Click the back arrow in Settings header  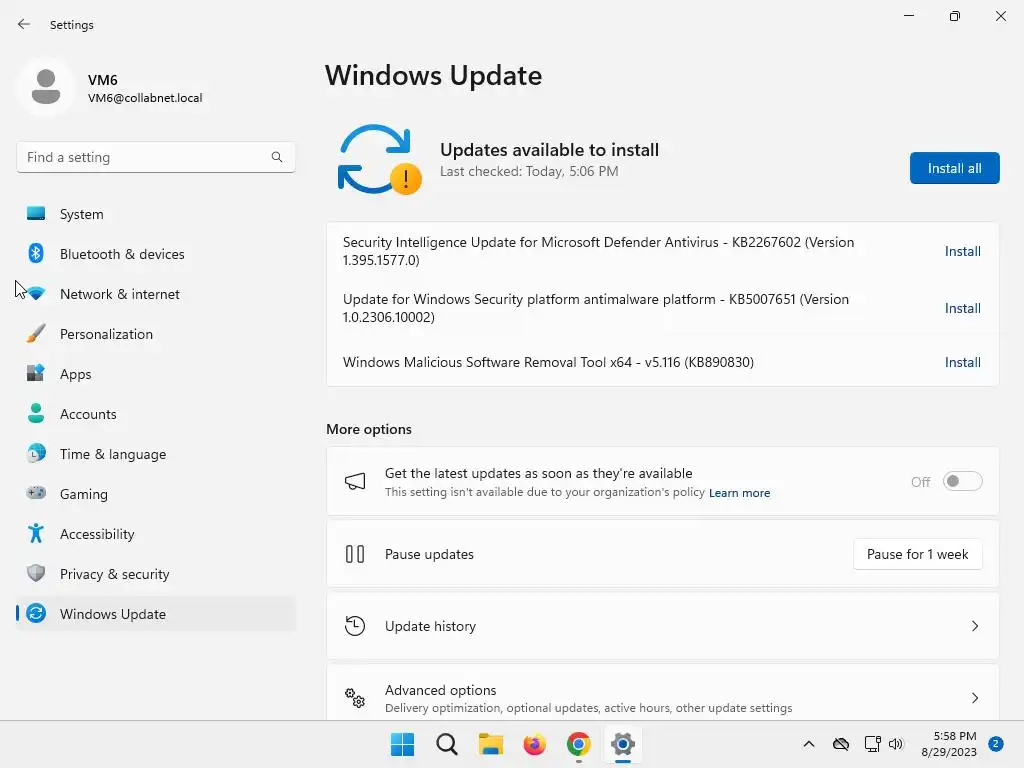click(24, 24)
